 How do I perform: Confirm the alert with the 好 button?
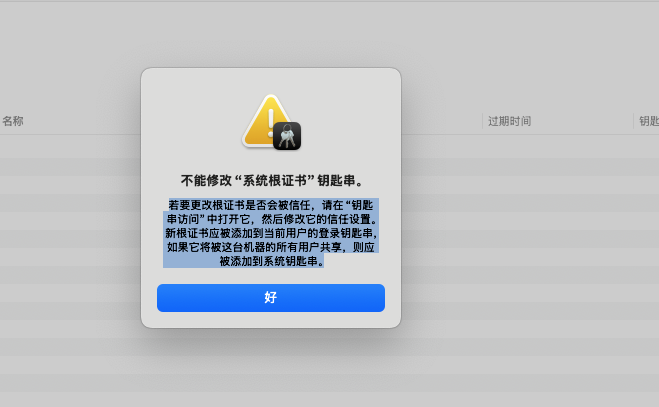coord(271,298)
